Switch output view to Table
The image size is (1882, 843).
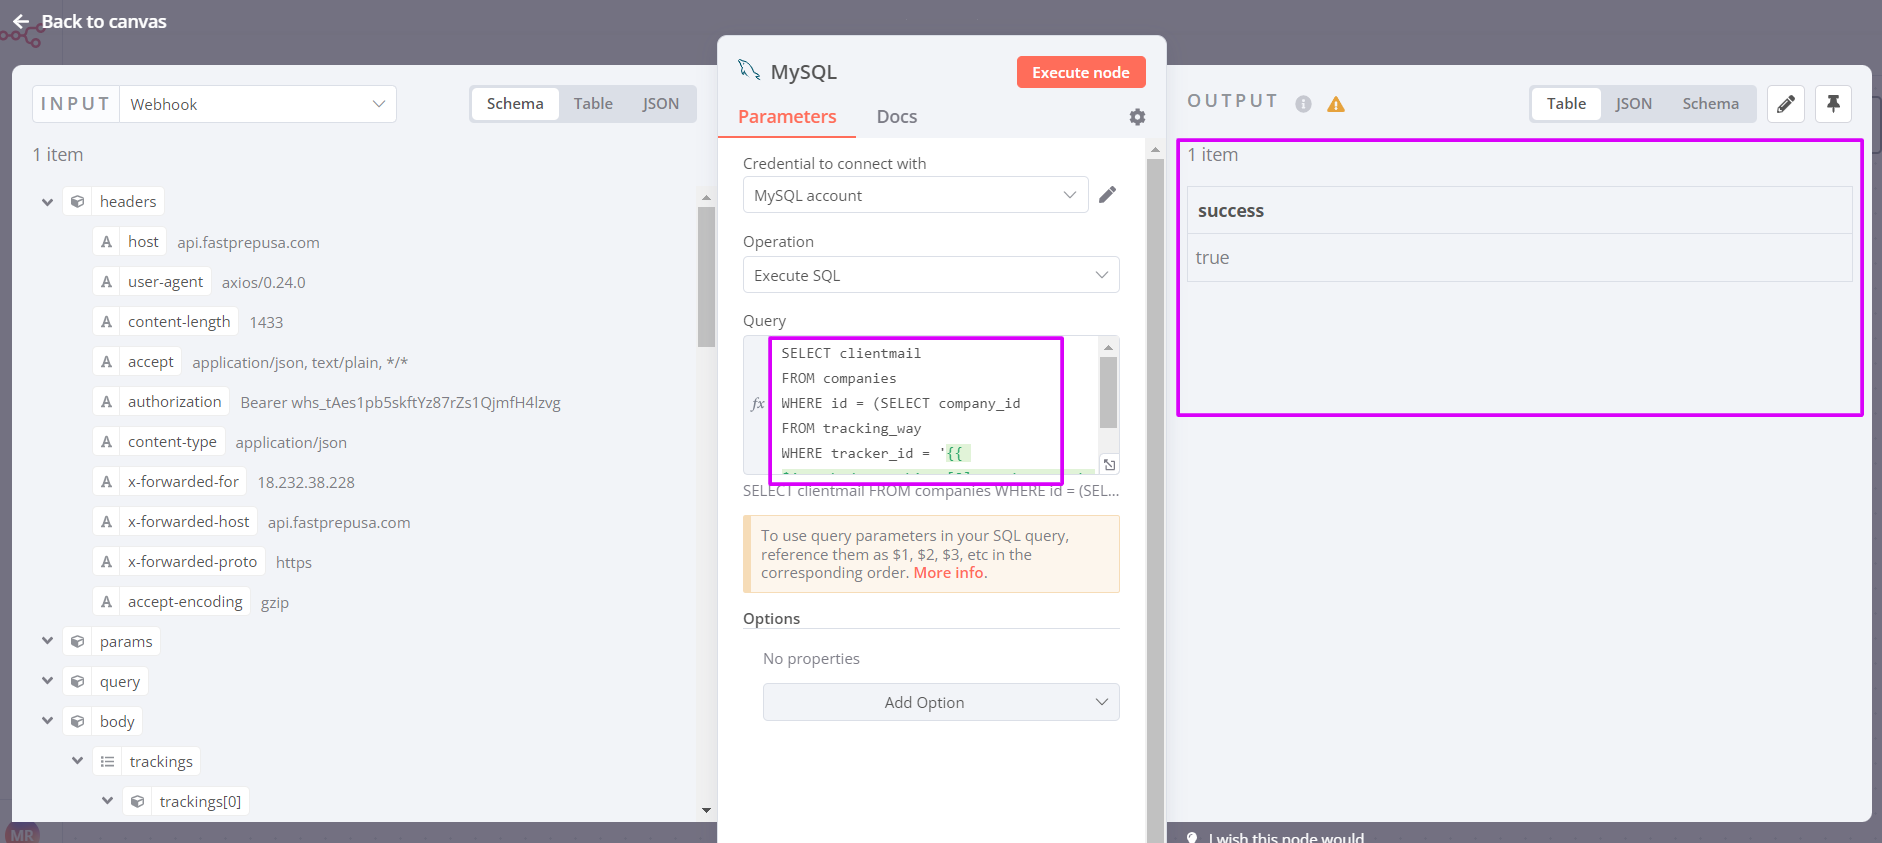pyautogui.click(x=1566, y=104)
